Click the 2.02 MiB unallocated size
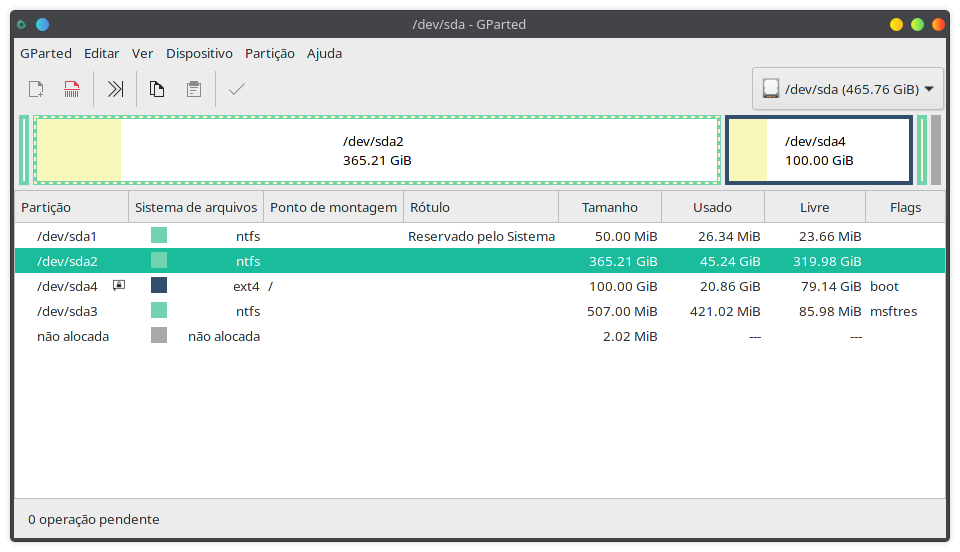Image resolution: width=960 pixels, height=552 pixels. 630,335
